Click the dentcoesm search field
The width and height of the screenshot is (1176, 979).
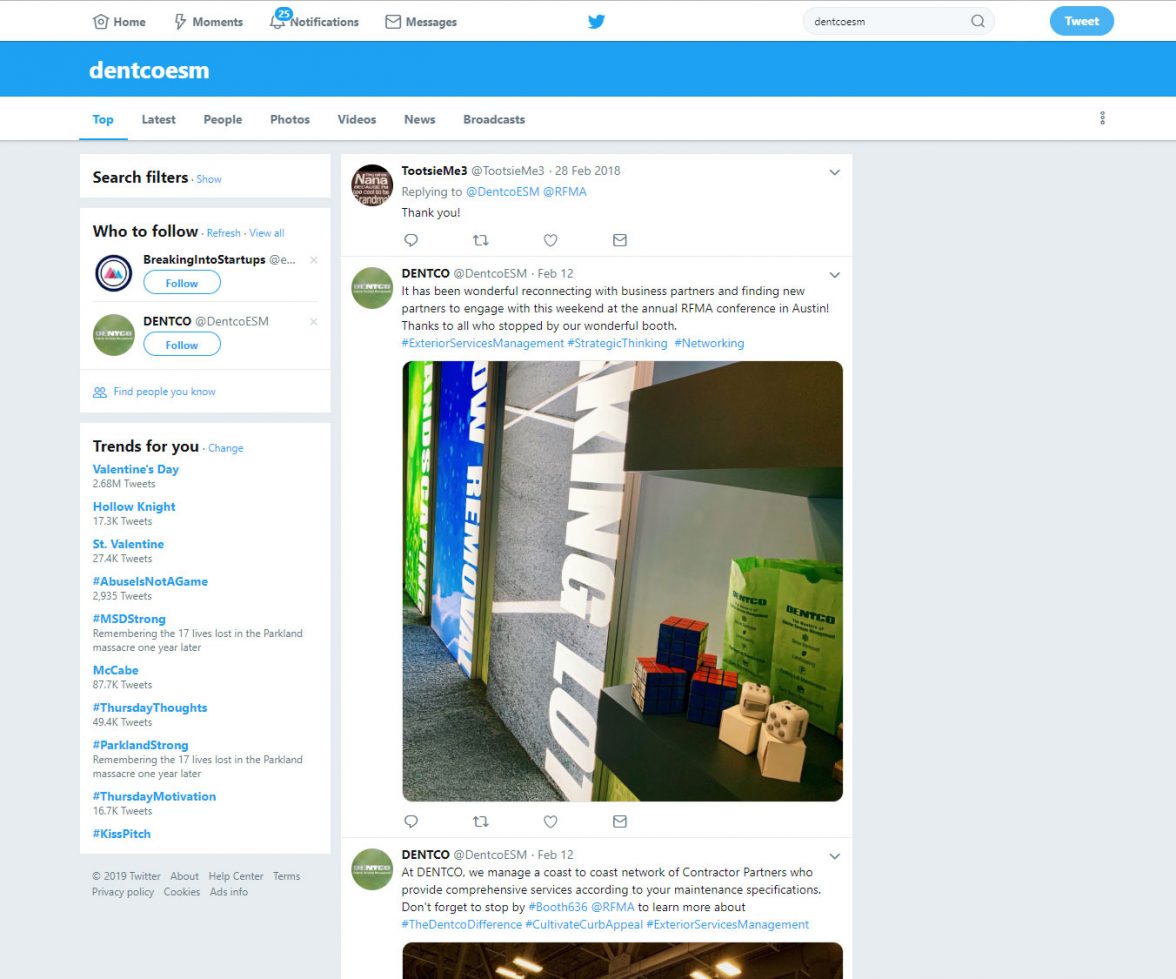point(889,21)
